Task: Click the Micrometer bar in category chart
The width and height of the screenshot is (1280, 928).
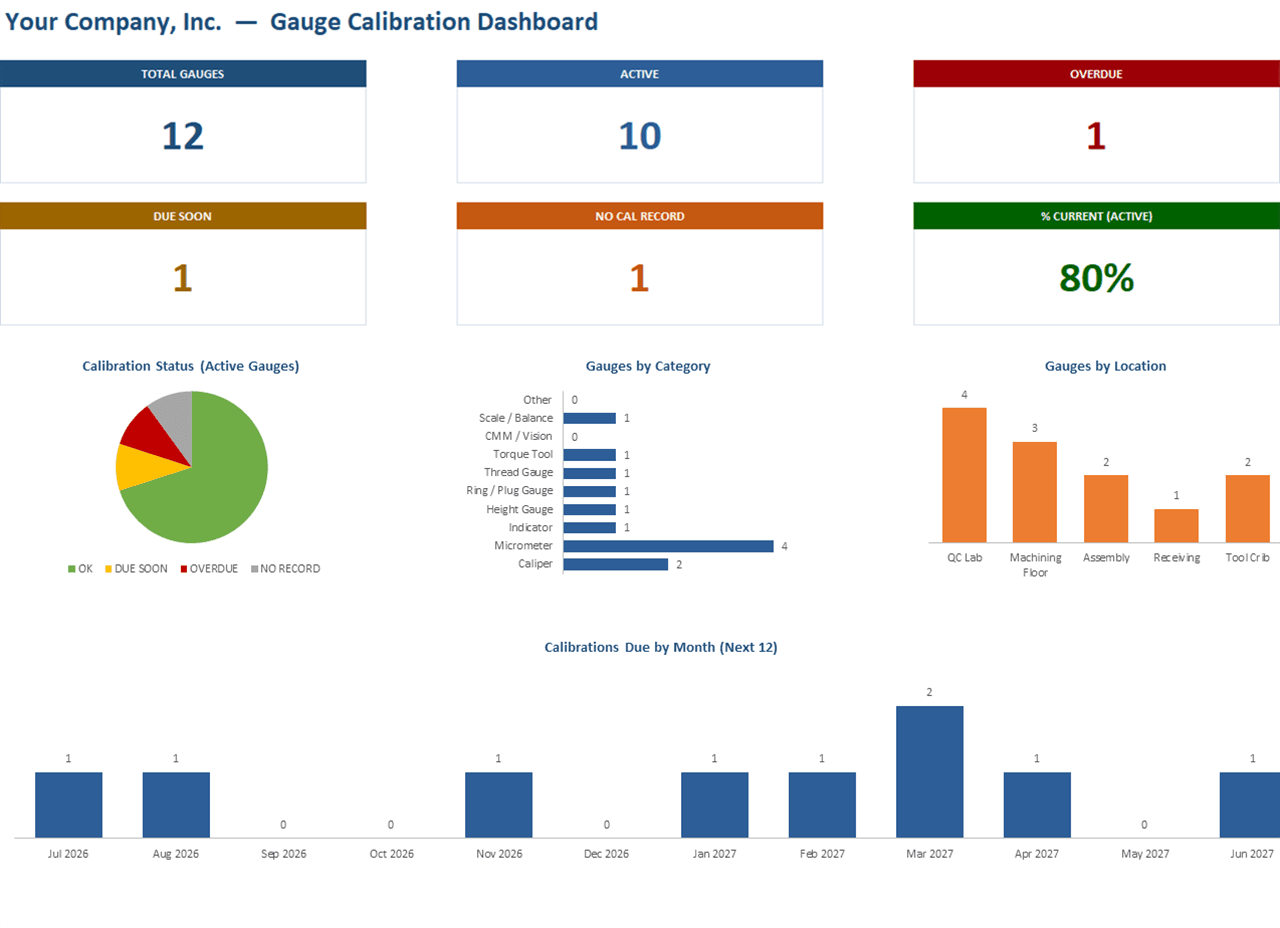Action: pyautogui.click(x=668, y=546)
